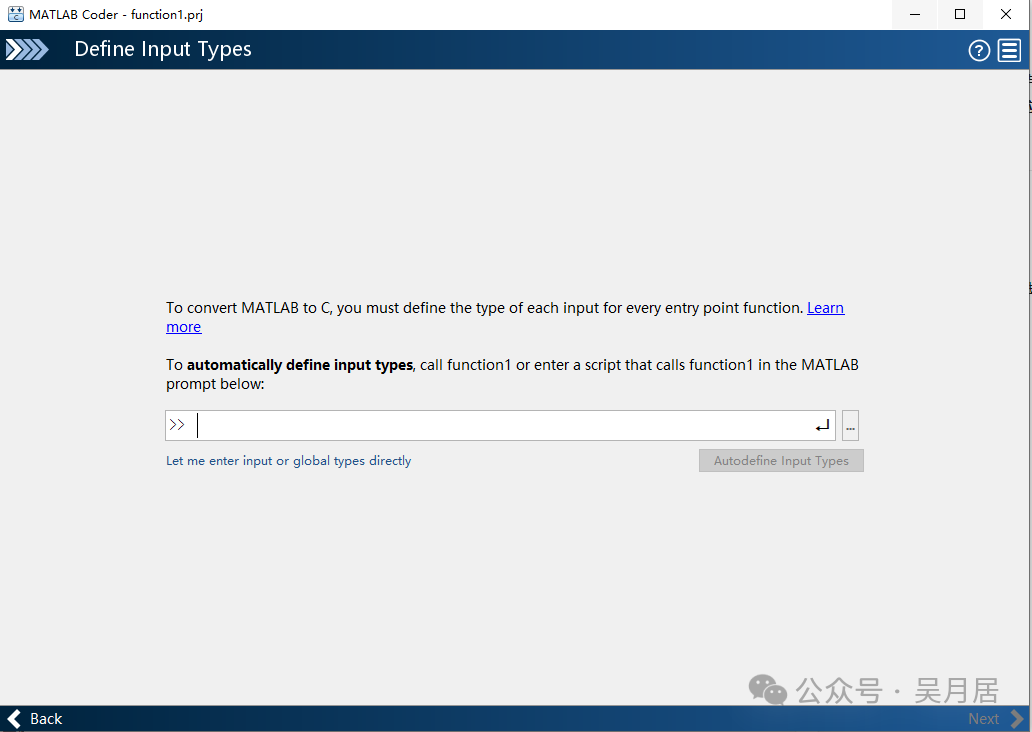Click Let me enter input or global types directly

click(x=288, y=461)
